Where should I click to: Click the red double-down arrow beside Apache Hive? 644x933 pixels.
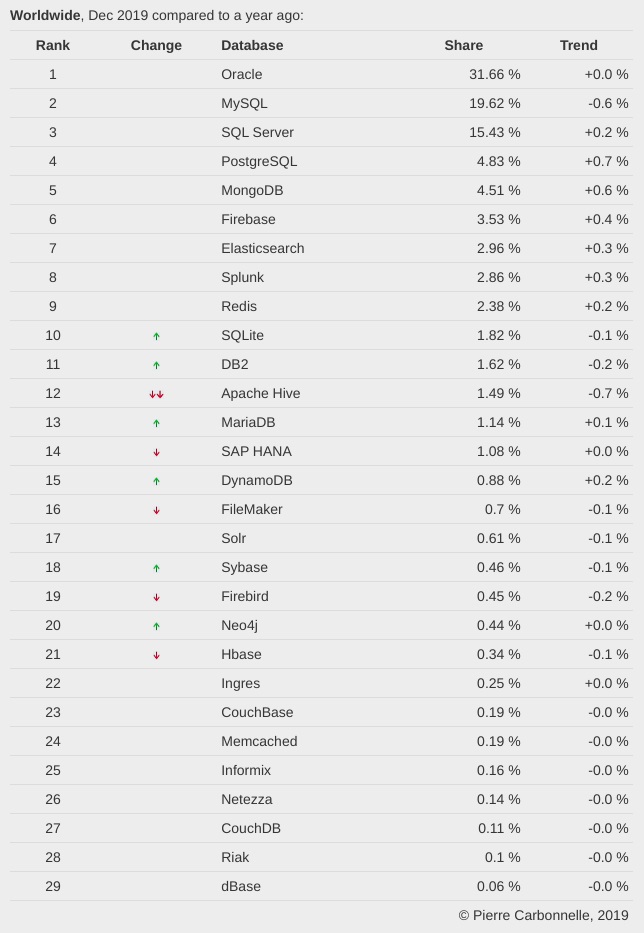(x=156, y=394)
